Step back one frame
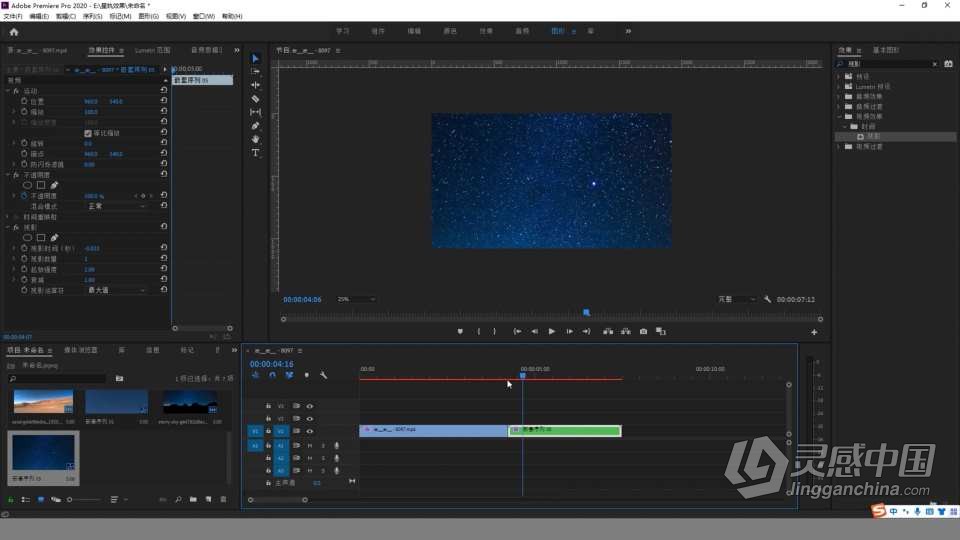 tap(534, 331)
